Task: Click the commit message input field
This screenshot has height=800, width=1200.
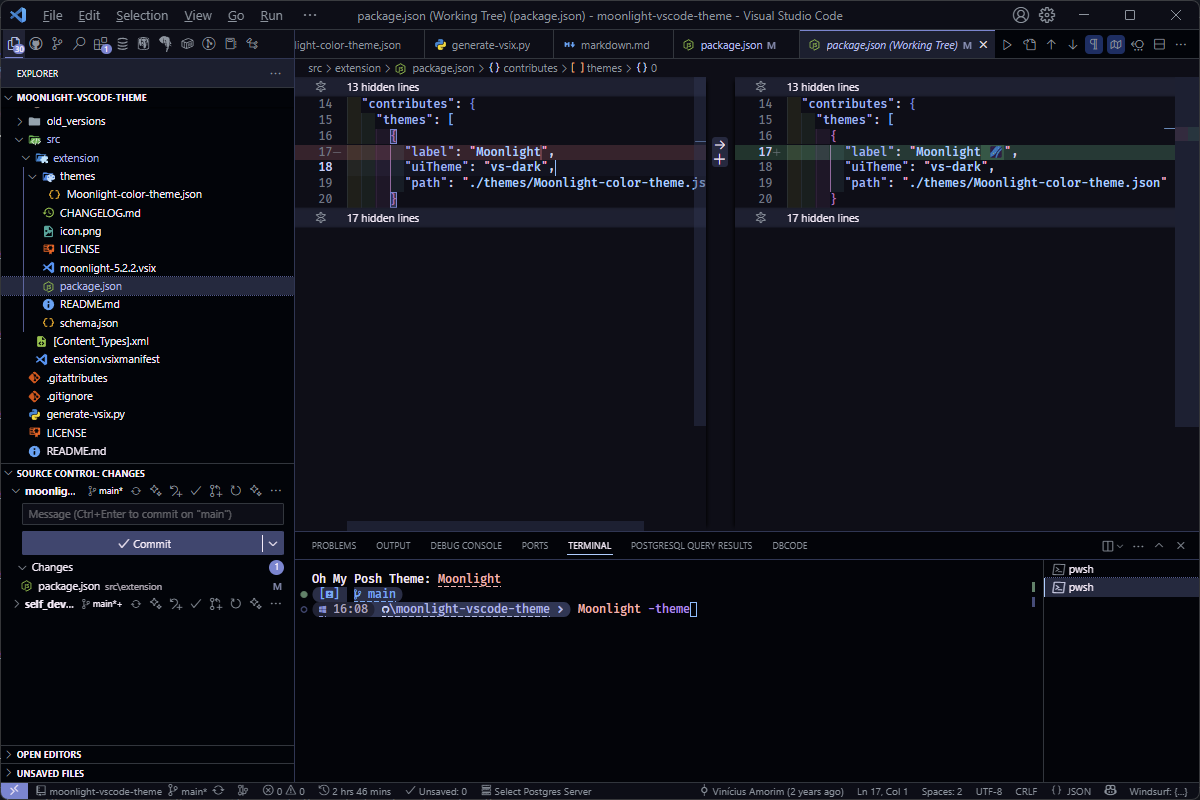Action: pyautogui.click(x=153, y=514)
